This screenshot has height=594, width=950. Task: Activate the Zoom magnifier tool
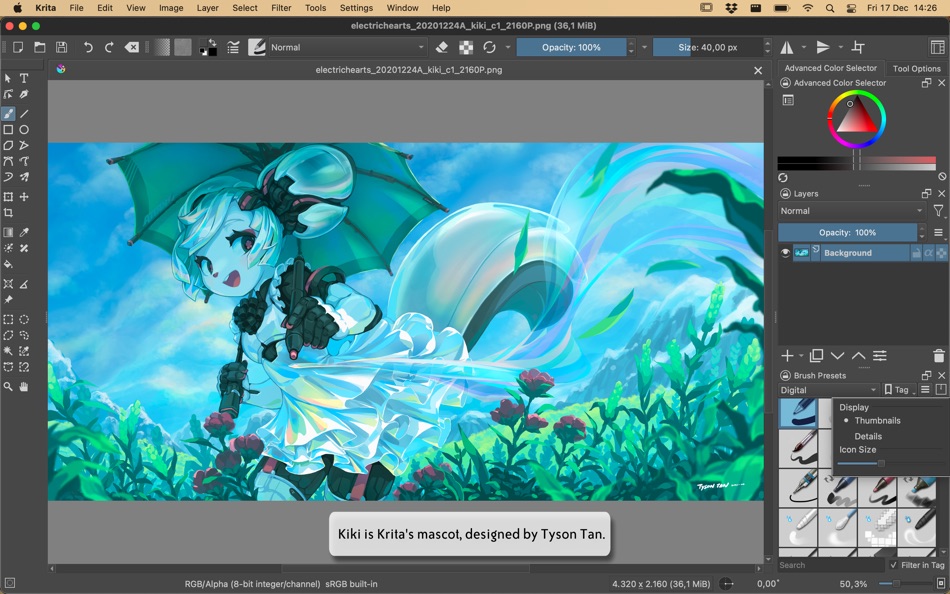(8, 387)
